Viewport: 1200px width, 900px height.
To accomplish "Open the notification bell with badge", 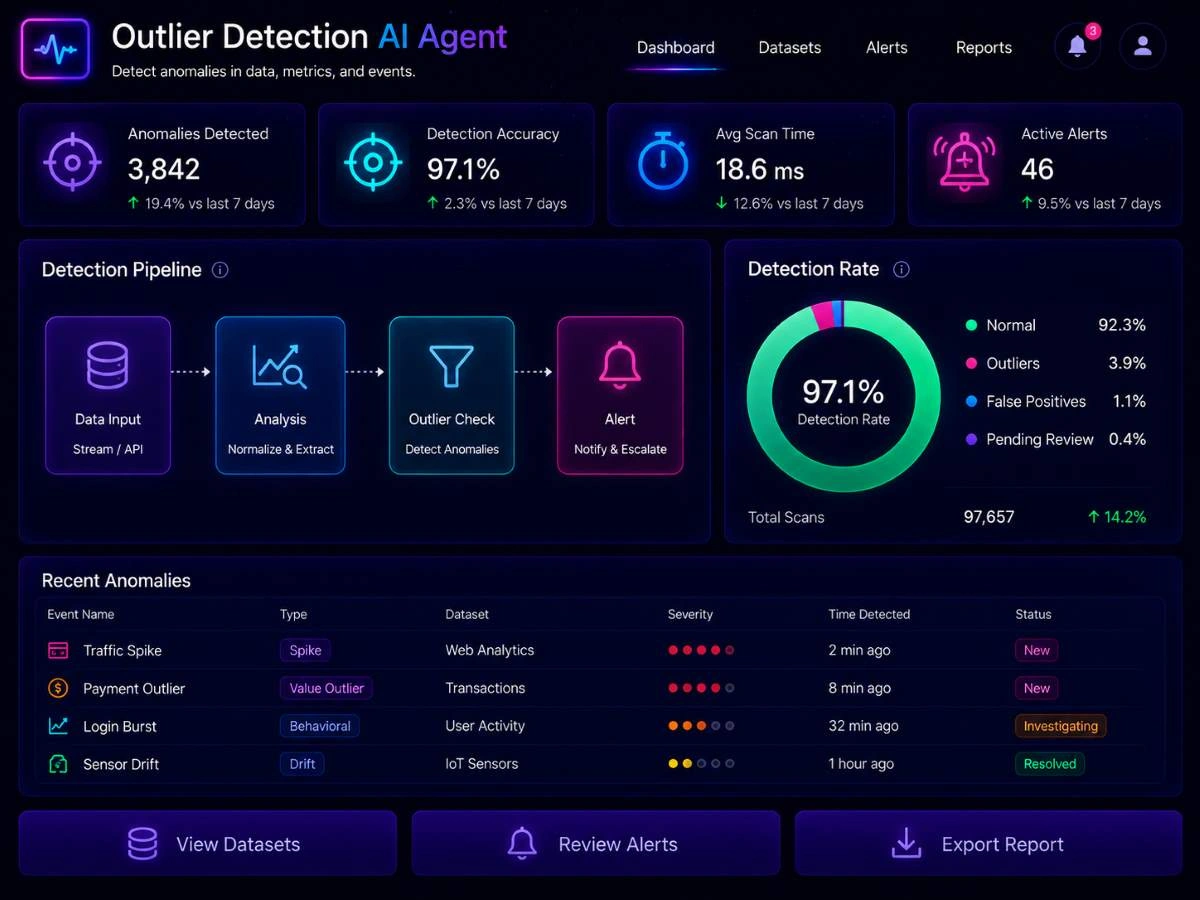I will (1078, 46).
